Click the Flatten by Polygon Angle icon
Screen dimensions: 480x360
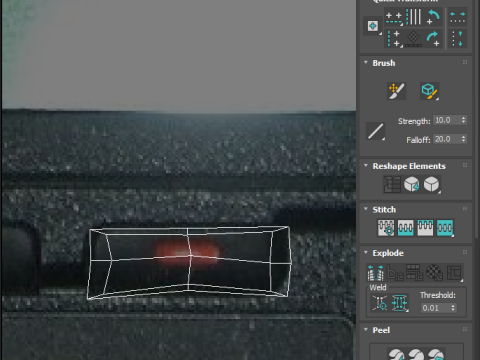tap(395, 272)
